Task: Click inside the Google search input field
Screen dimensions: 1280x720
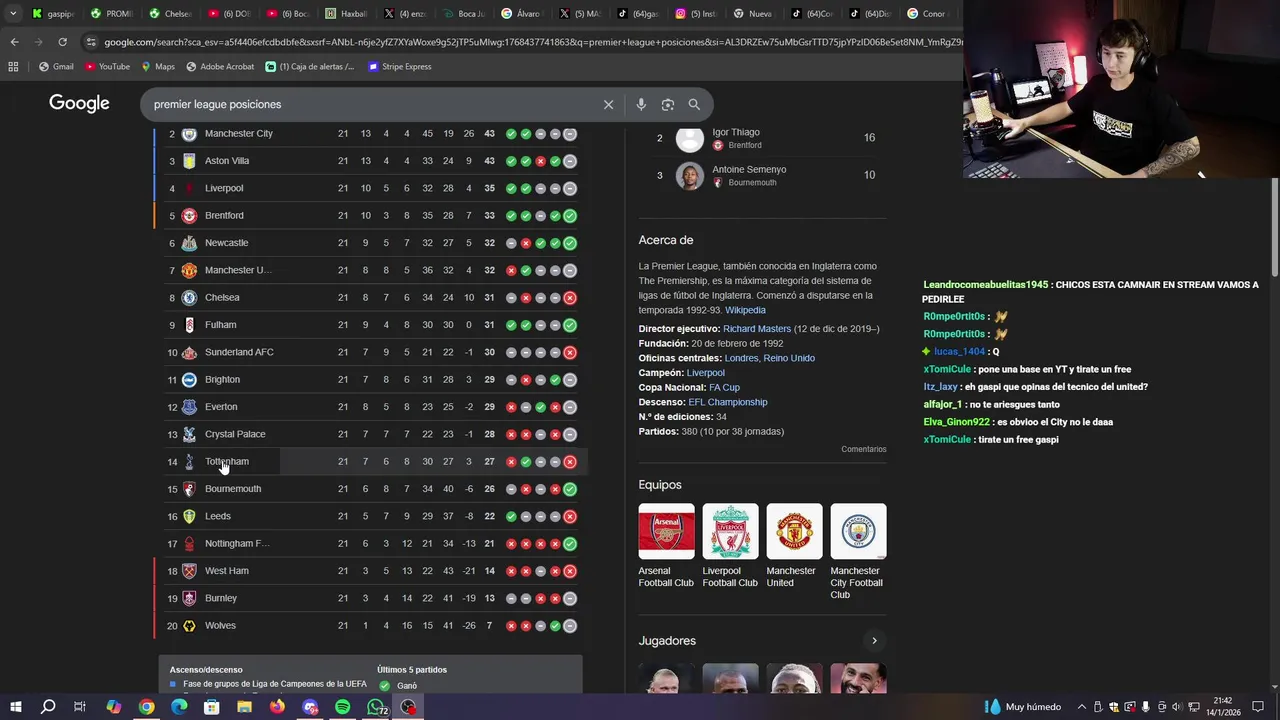Action: point(370,104)
